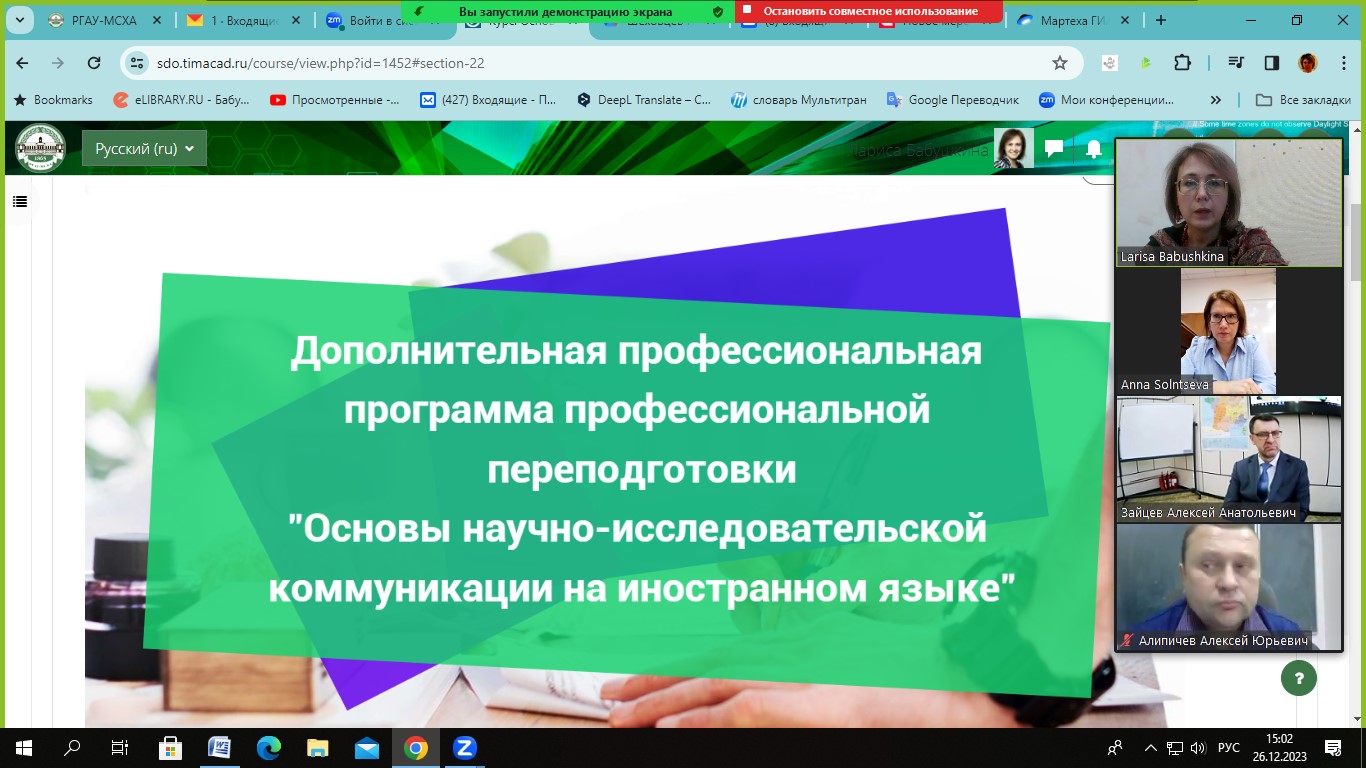
Task: Open Moodle messages chat bubble icon
Action: (1053, 149)
